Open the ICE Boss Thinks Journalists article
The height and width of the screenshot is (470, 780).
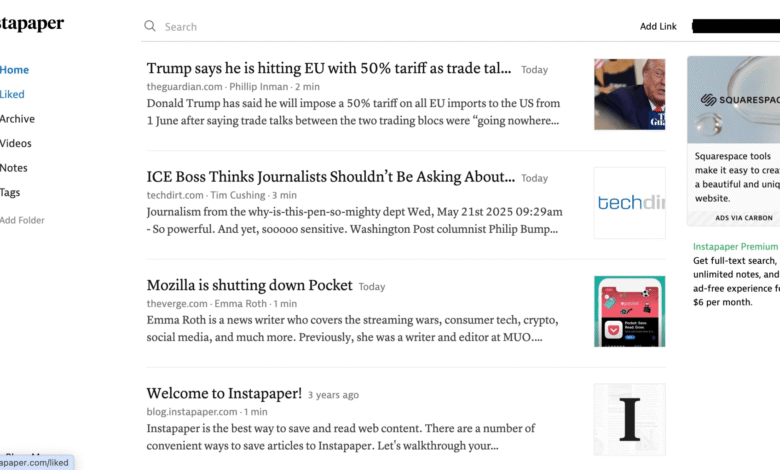coord(330,177)
